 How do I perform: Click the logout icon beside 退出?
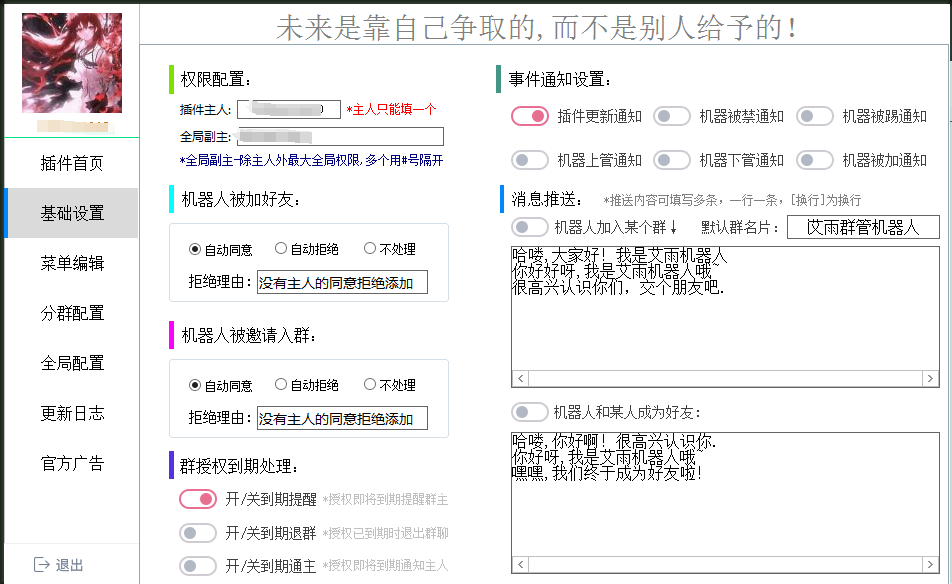pyautogui.click(x=40, y=566)
